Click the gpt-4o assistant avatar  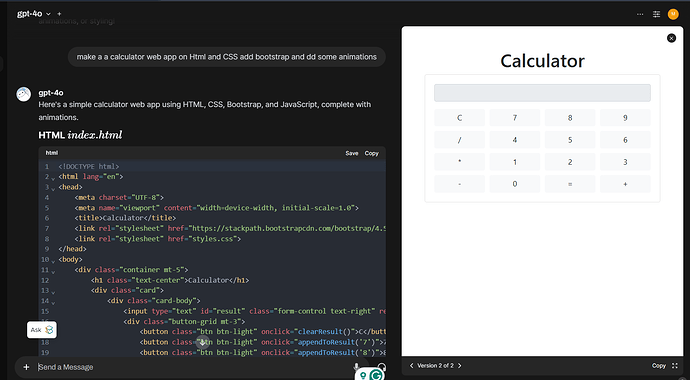coord(23,94)
